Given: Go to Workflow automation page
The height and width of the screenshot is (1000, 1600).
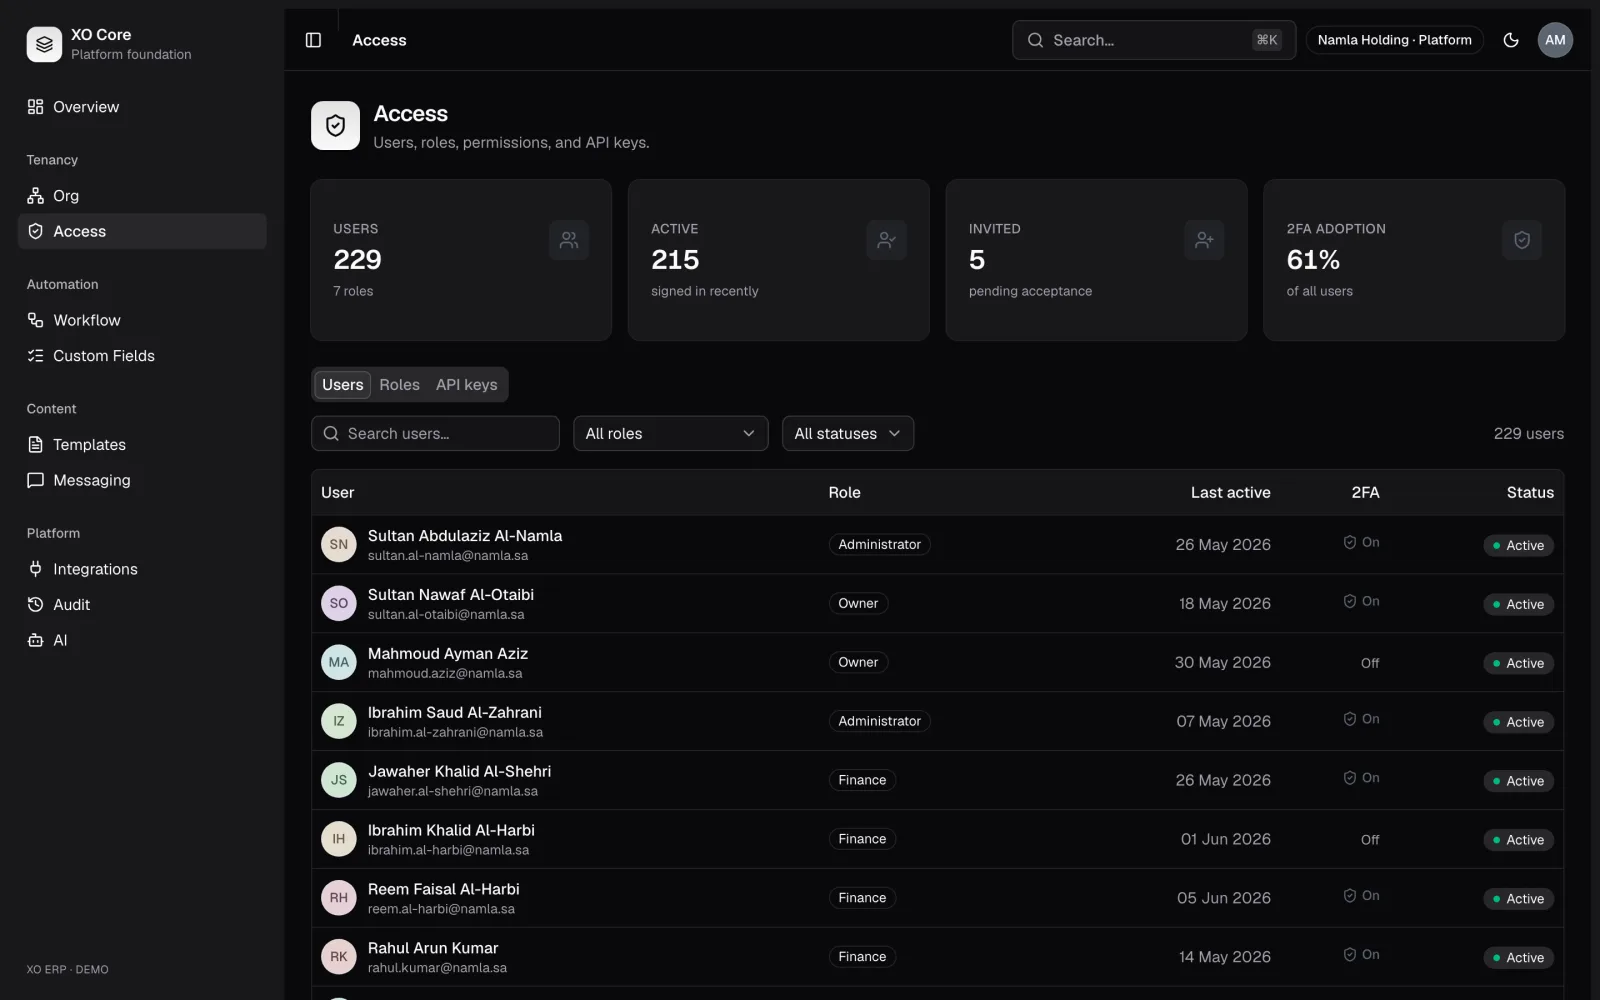Looking at the screenshot, I should tap(142, 320).
